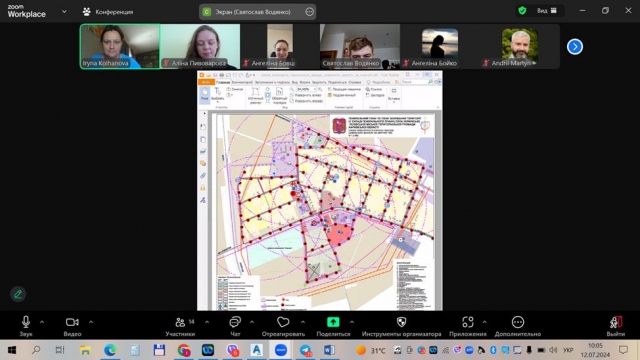This screenshot has width=640, height=360.
Task: Expand video options arrow beside Видео
Action: click(91, 322)
